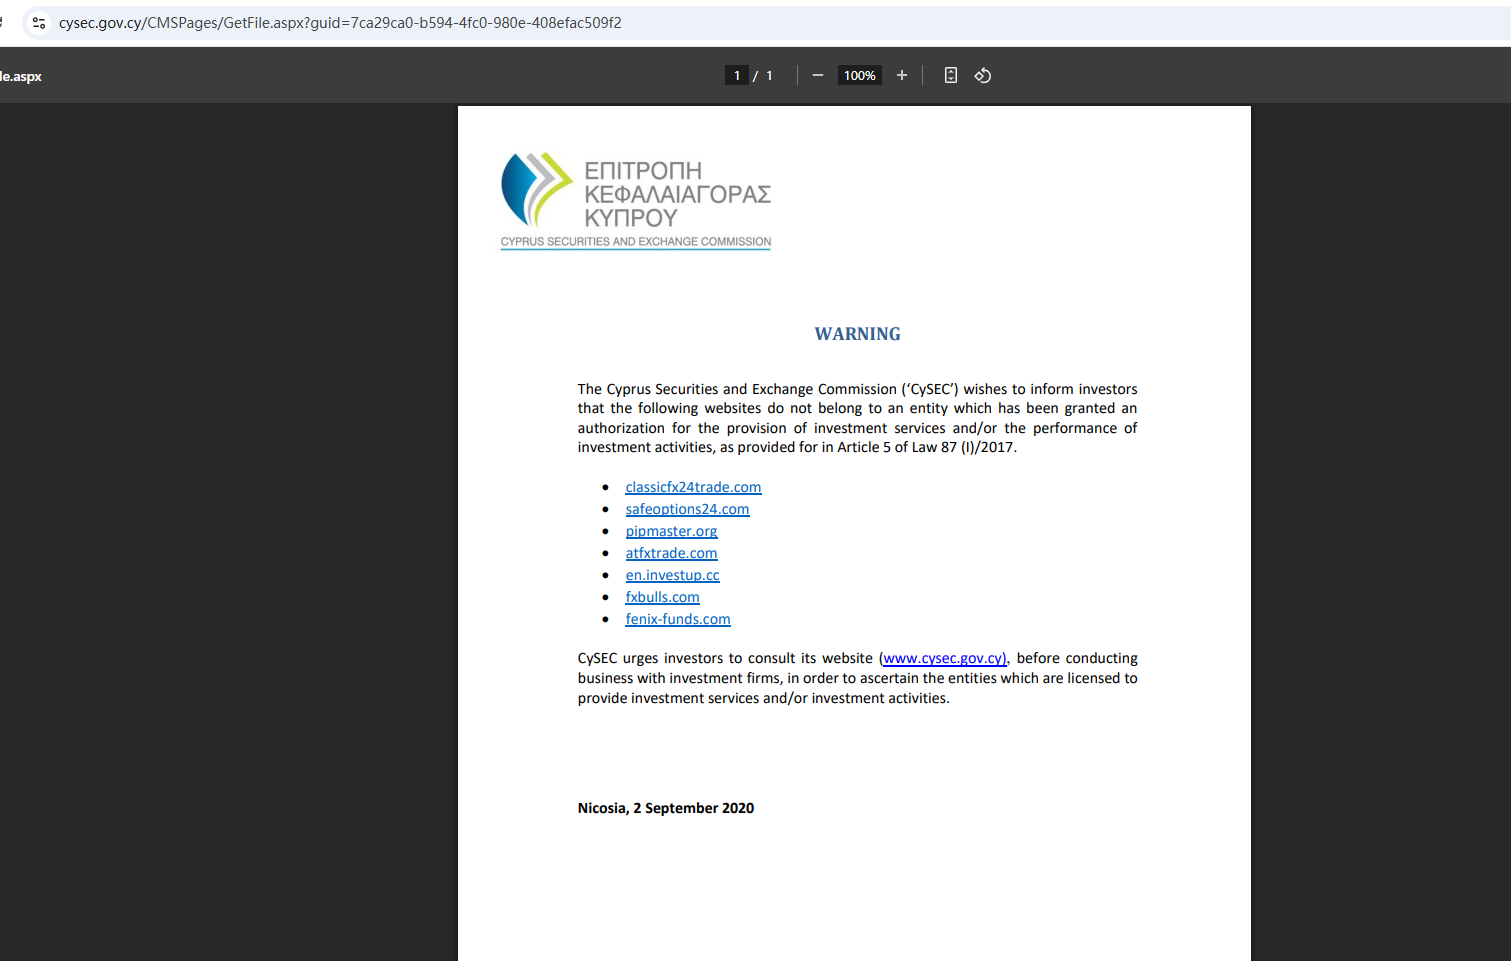Screen dimensions: 1511x961
Task: Zoom in using the plus button
Action: tap(902, 76)
